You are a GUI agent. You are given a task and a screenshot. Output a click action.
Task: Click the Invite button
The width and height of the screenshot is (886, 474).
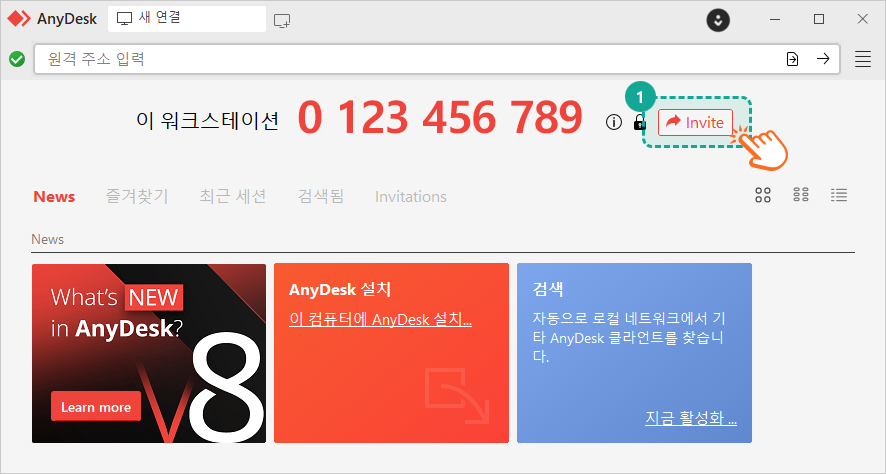click(695, 122)
